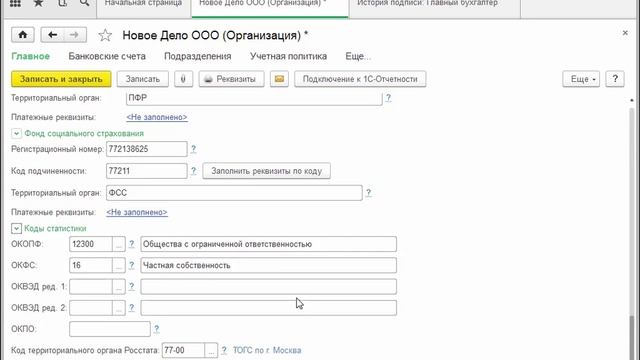Open attached files paperclip button
This screenshot has width=640, height=360.
183,79
